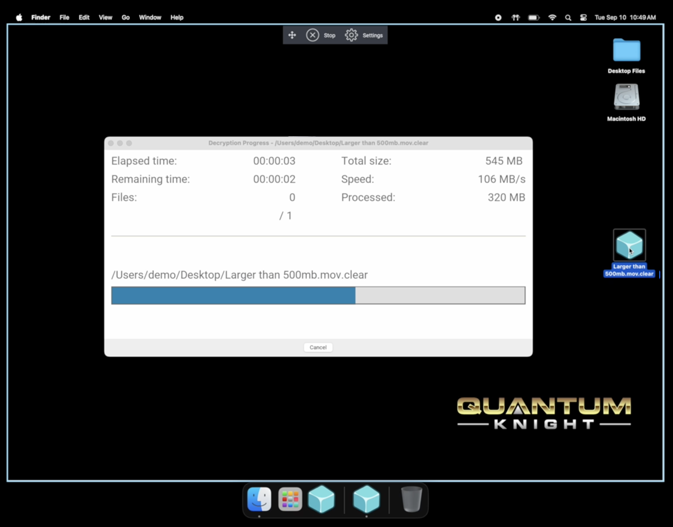Stop the screen recording
This screenshot has width=673, height=527.
[x=321, y=35]
